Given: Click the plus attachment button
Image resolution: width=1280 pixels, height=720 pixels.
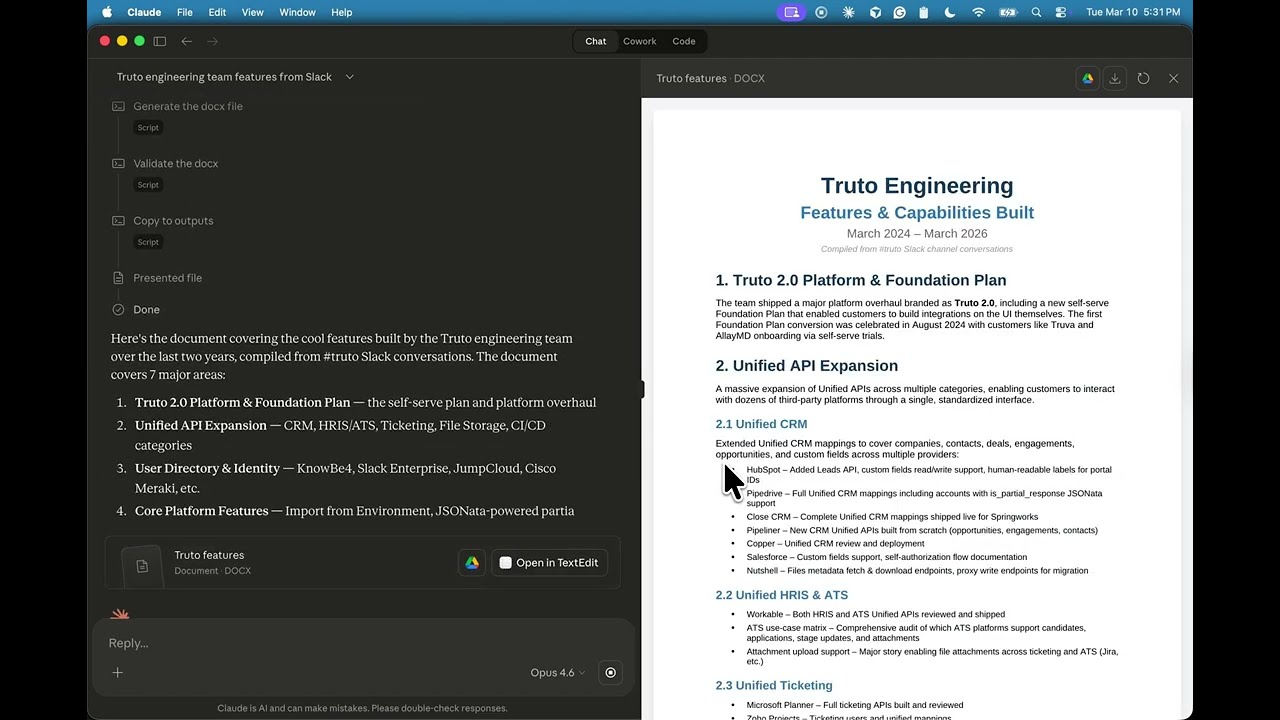Looking at the screenshot, I should tap(117, 672).
